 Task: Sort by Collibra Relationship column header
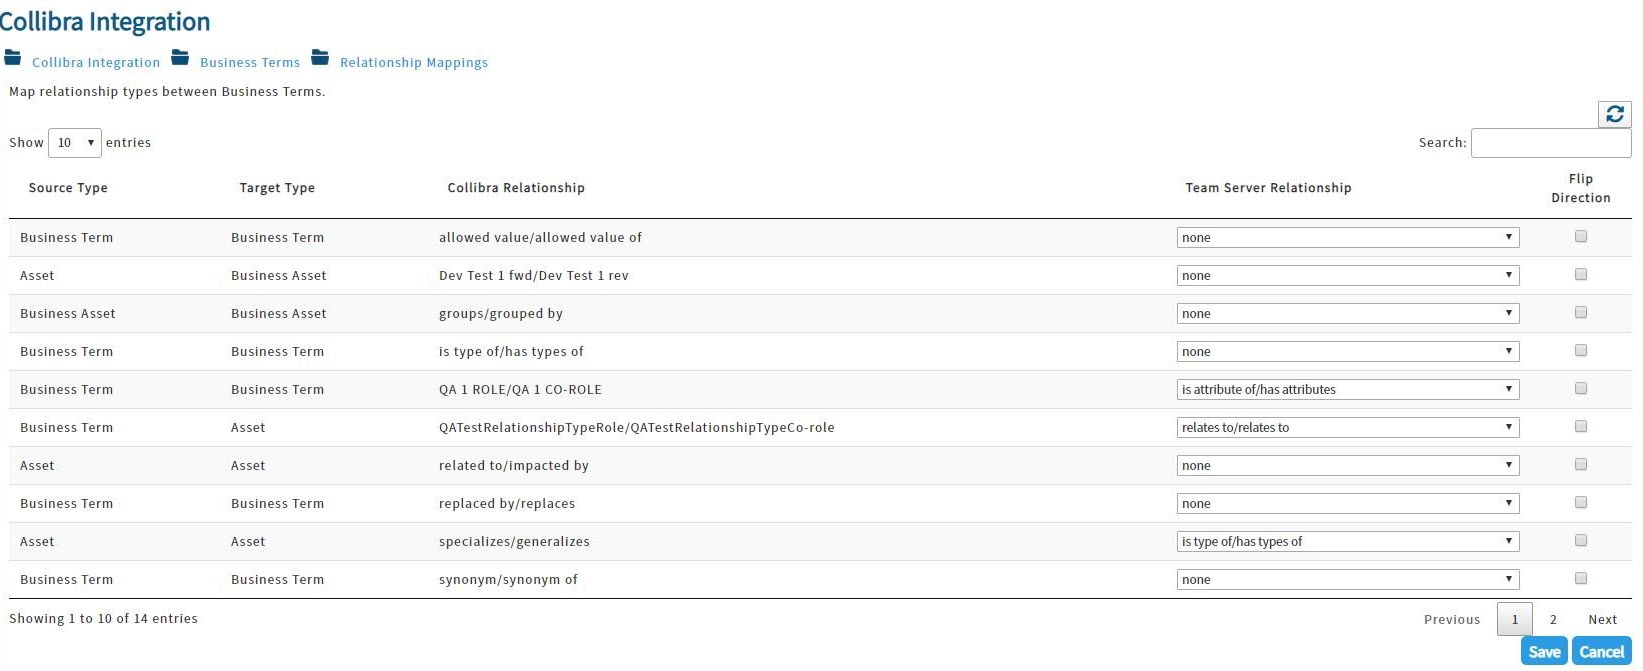[516, 188]
